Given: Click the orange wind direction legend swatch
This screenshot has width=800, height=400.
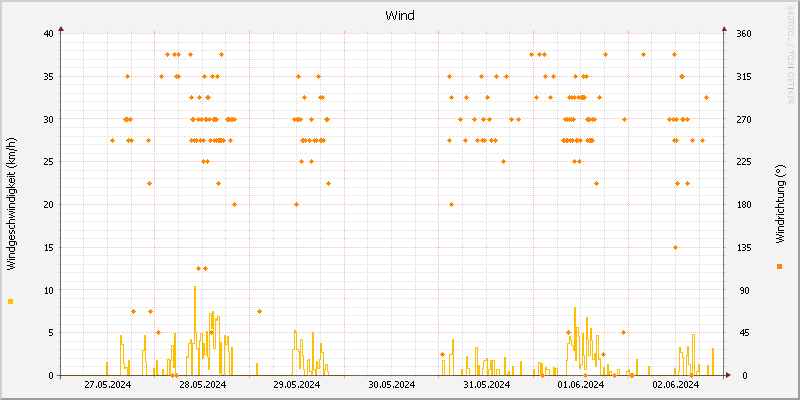Looking at the screenshot, I should (x=779, y=266).
